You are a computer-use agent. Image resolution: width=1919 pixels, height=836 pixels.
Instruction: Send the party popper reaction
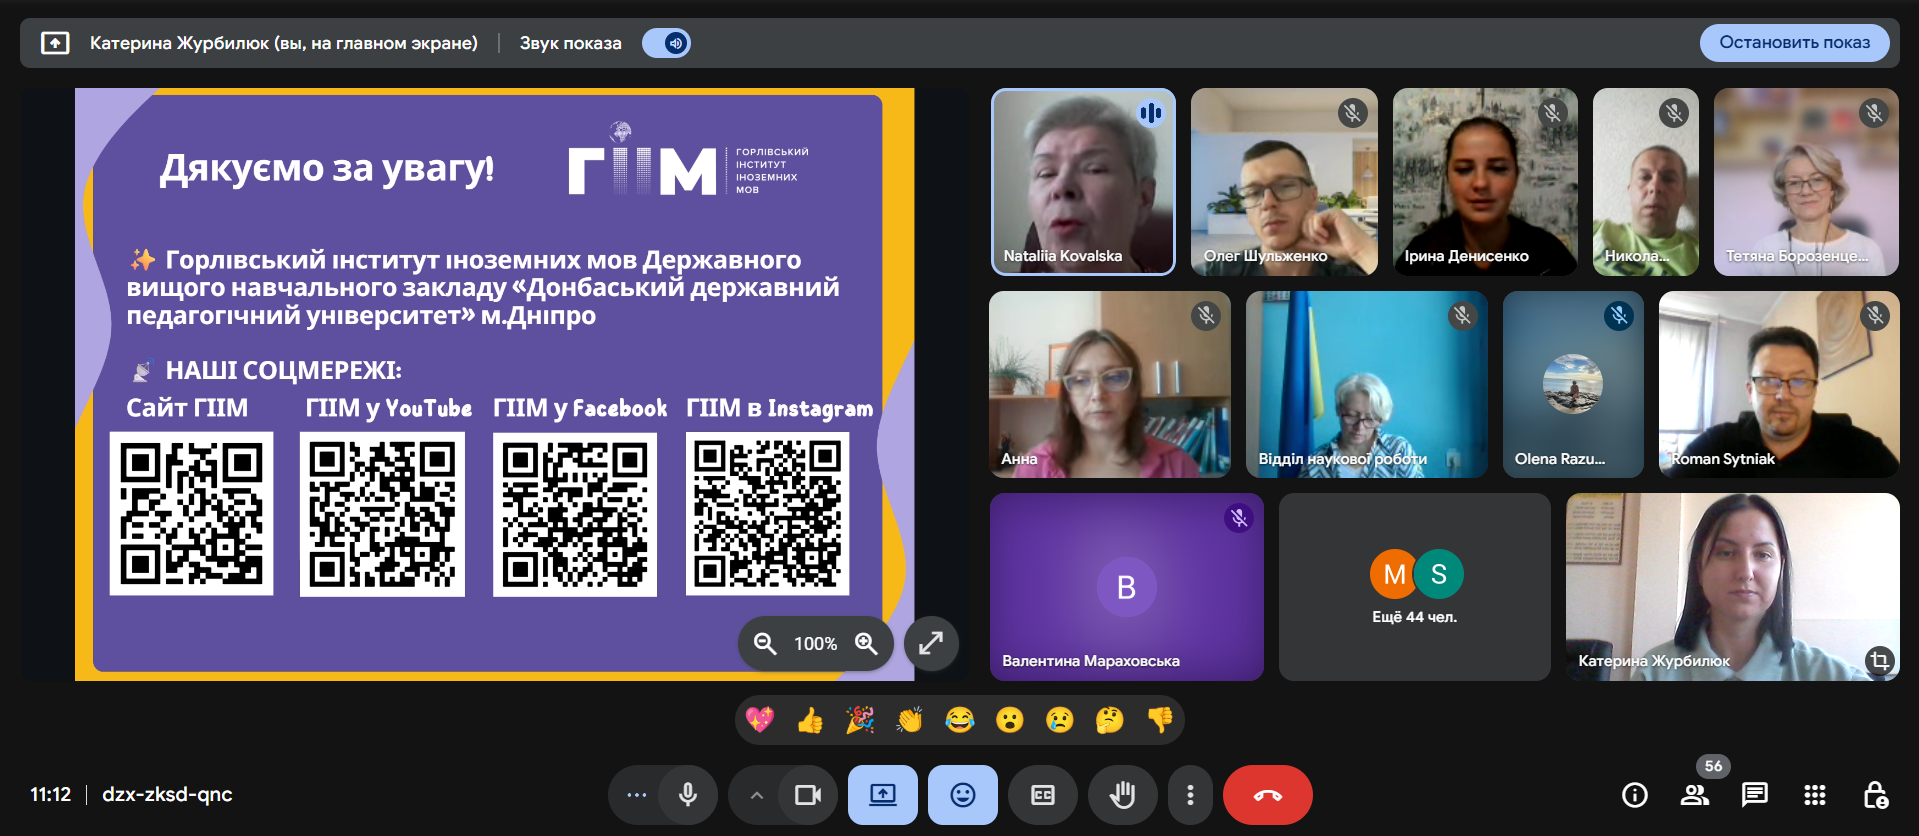(860, 720)
